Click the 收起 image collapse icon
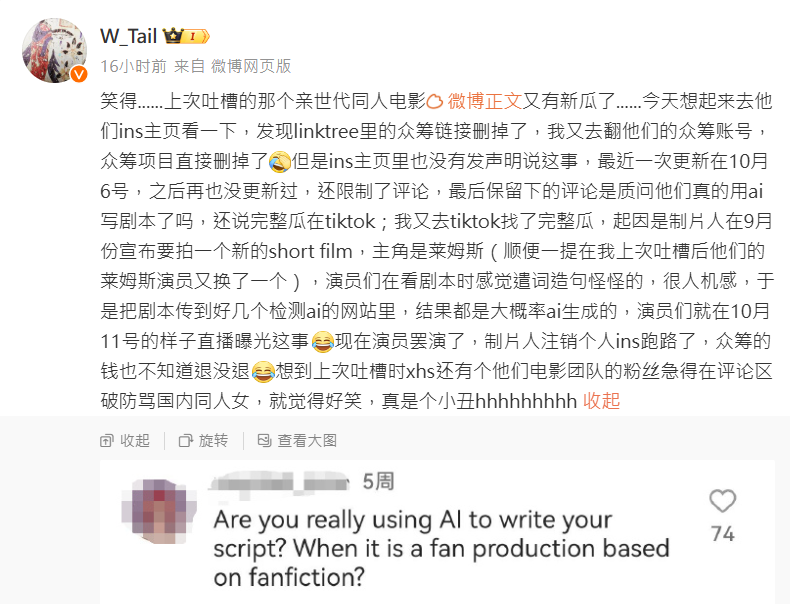The width and height of the screenshot is (790, 604). coord(106,441)
